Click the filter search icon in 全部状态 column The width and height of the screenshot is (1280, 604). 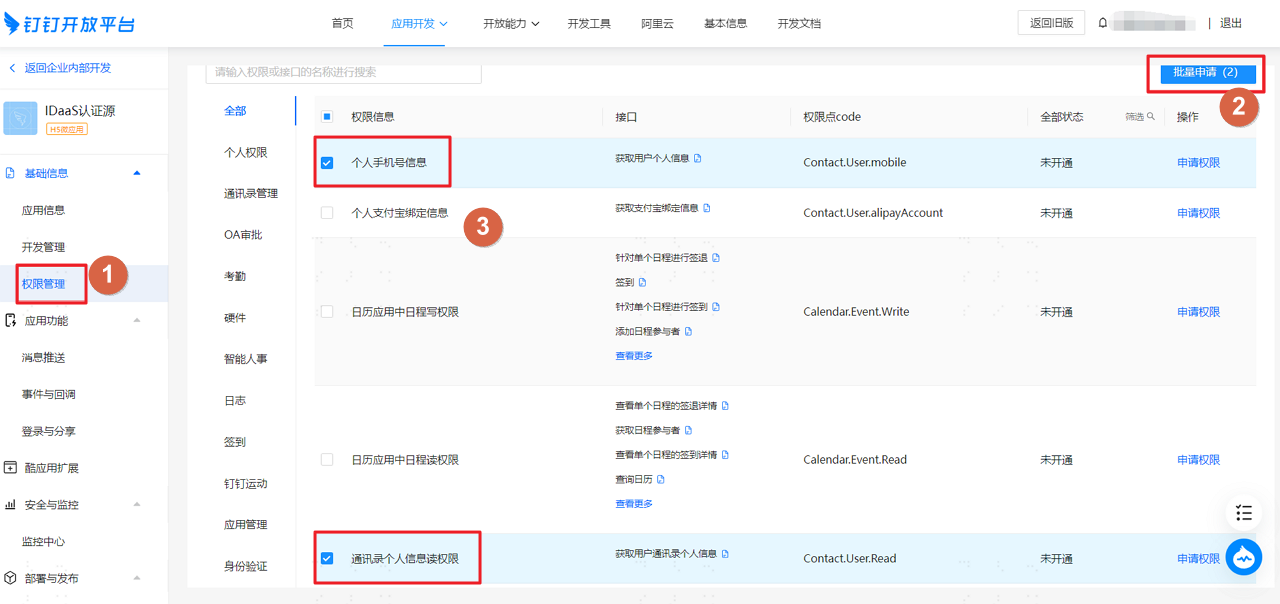click(x=1150, y=117)
